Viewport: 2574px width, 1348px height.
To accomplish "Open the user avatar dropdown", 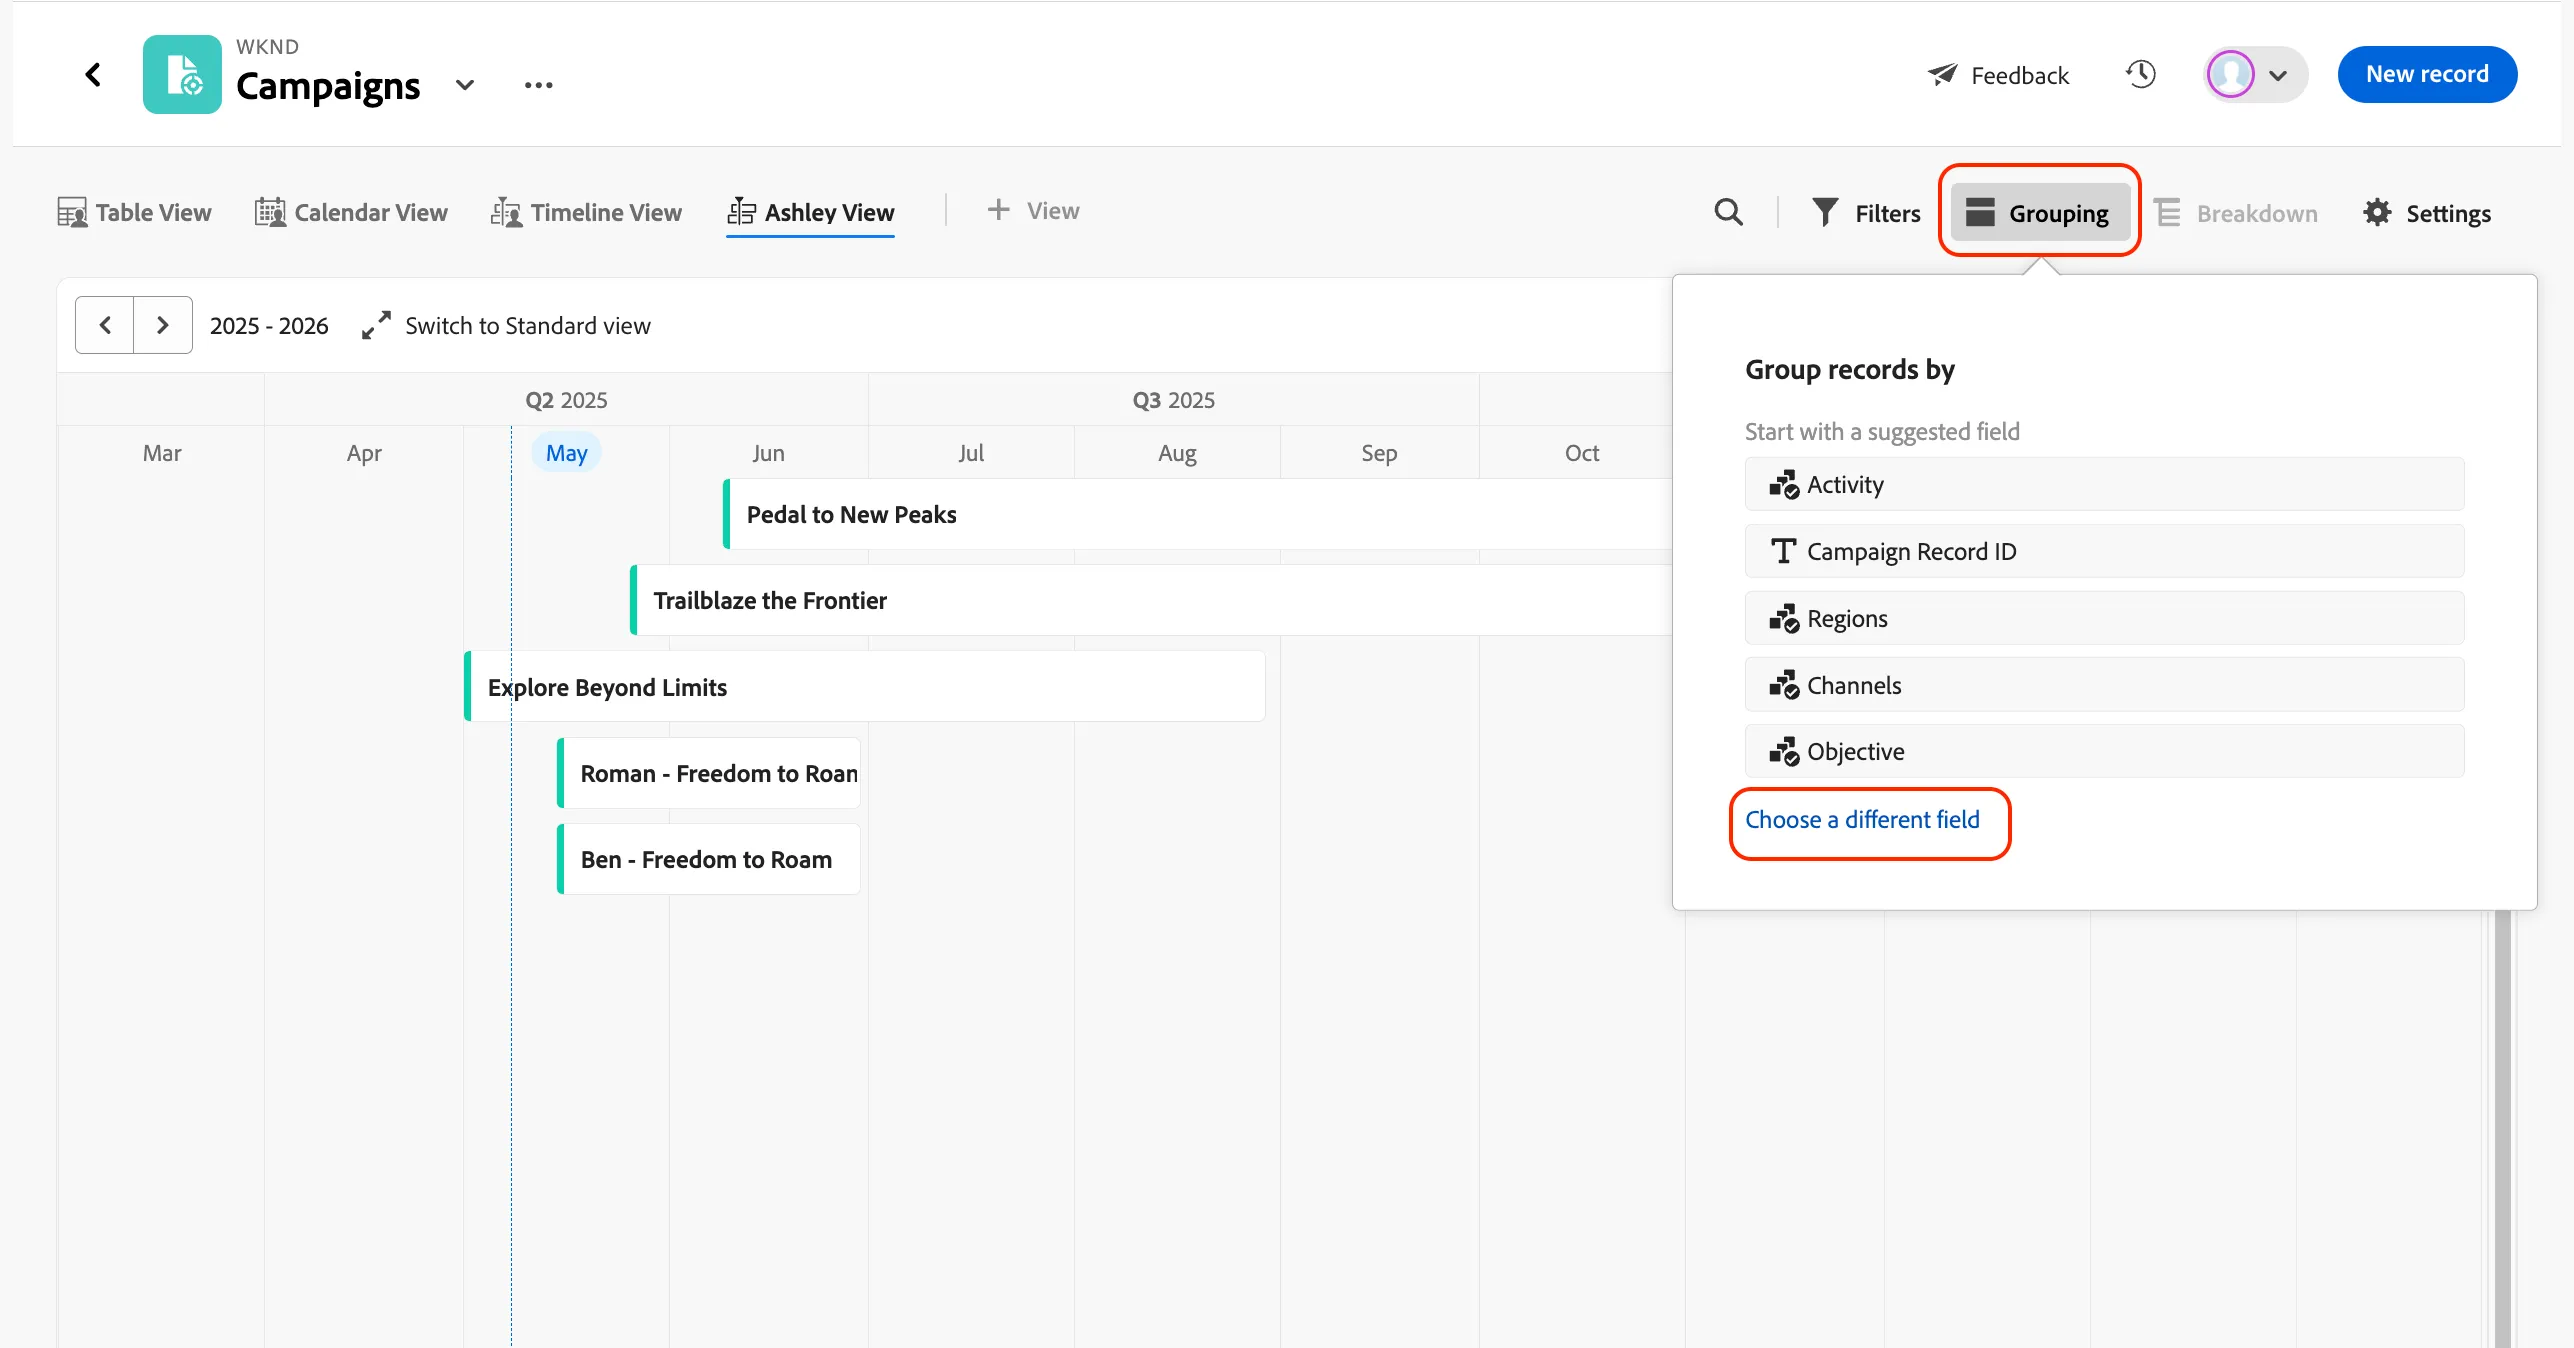I will click(x=2255, y=75).
